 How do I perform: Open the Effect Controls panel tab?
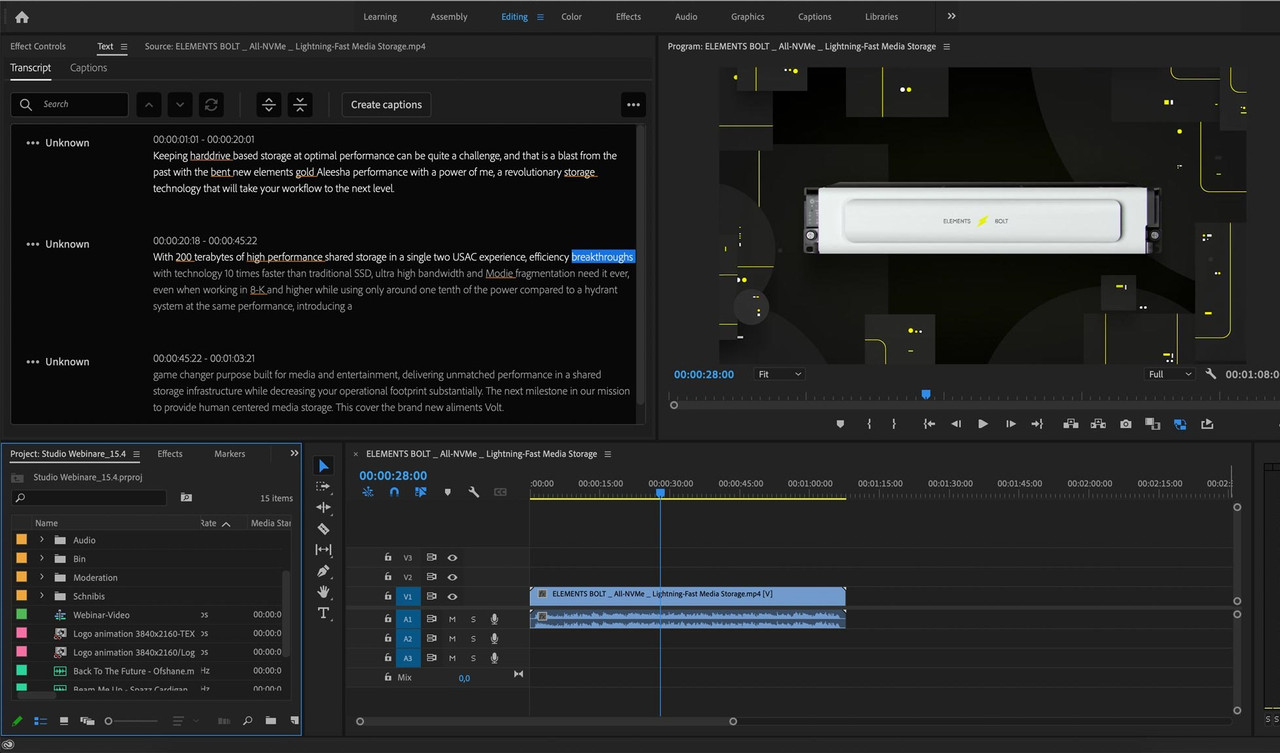tap(38, 46)
